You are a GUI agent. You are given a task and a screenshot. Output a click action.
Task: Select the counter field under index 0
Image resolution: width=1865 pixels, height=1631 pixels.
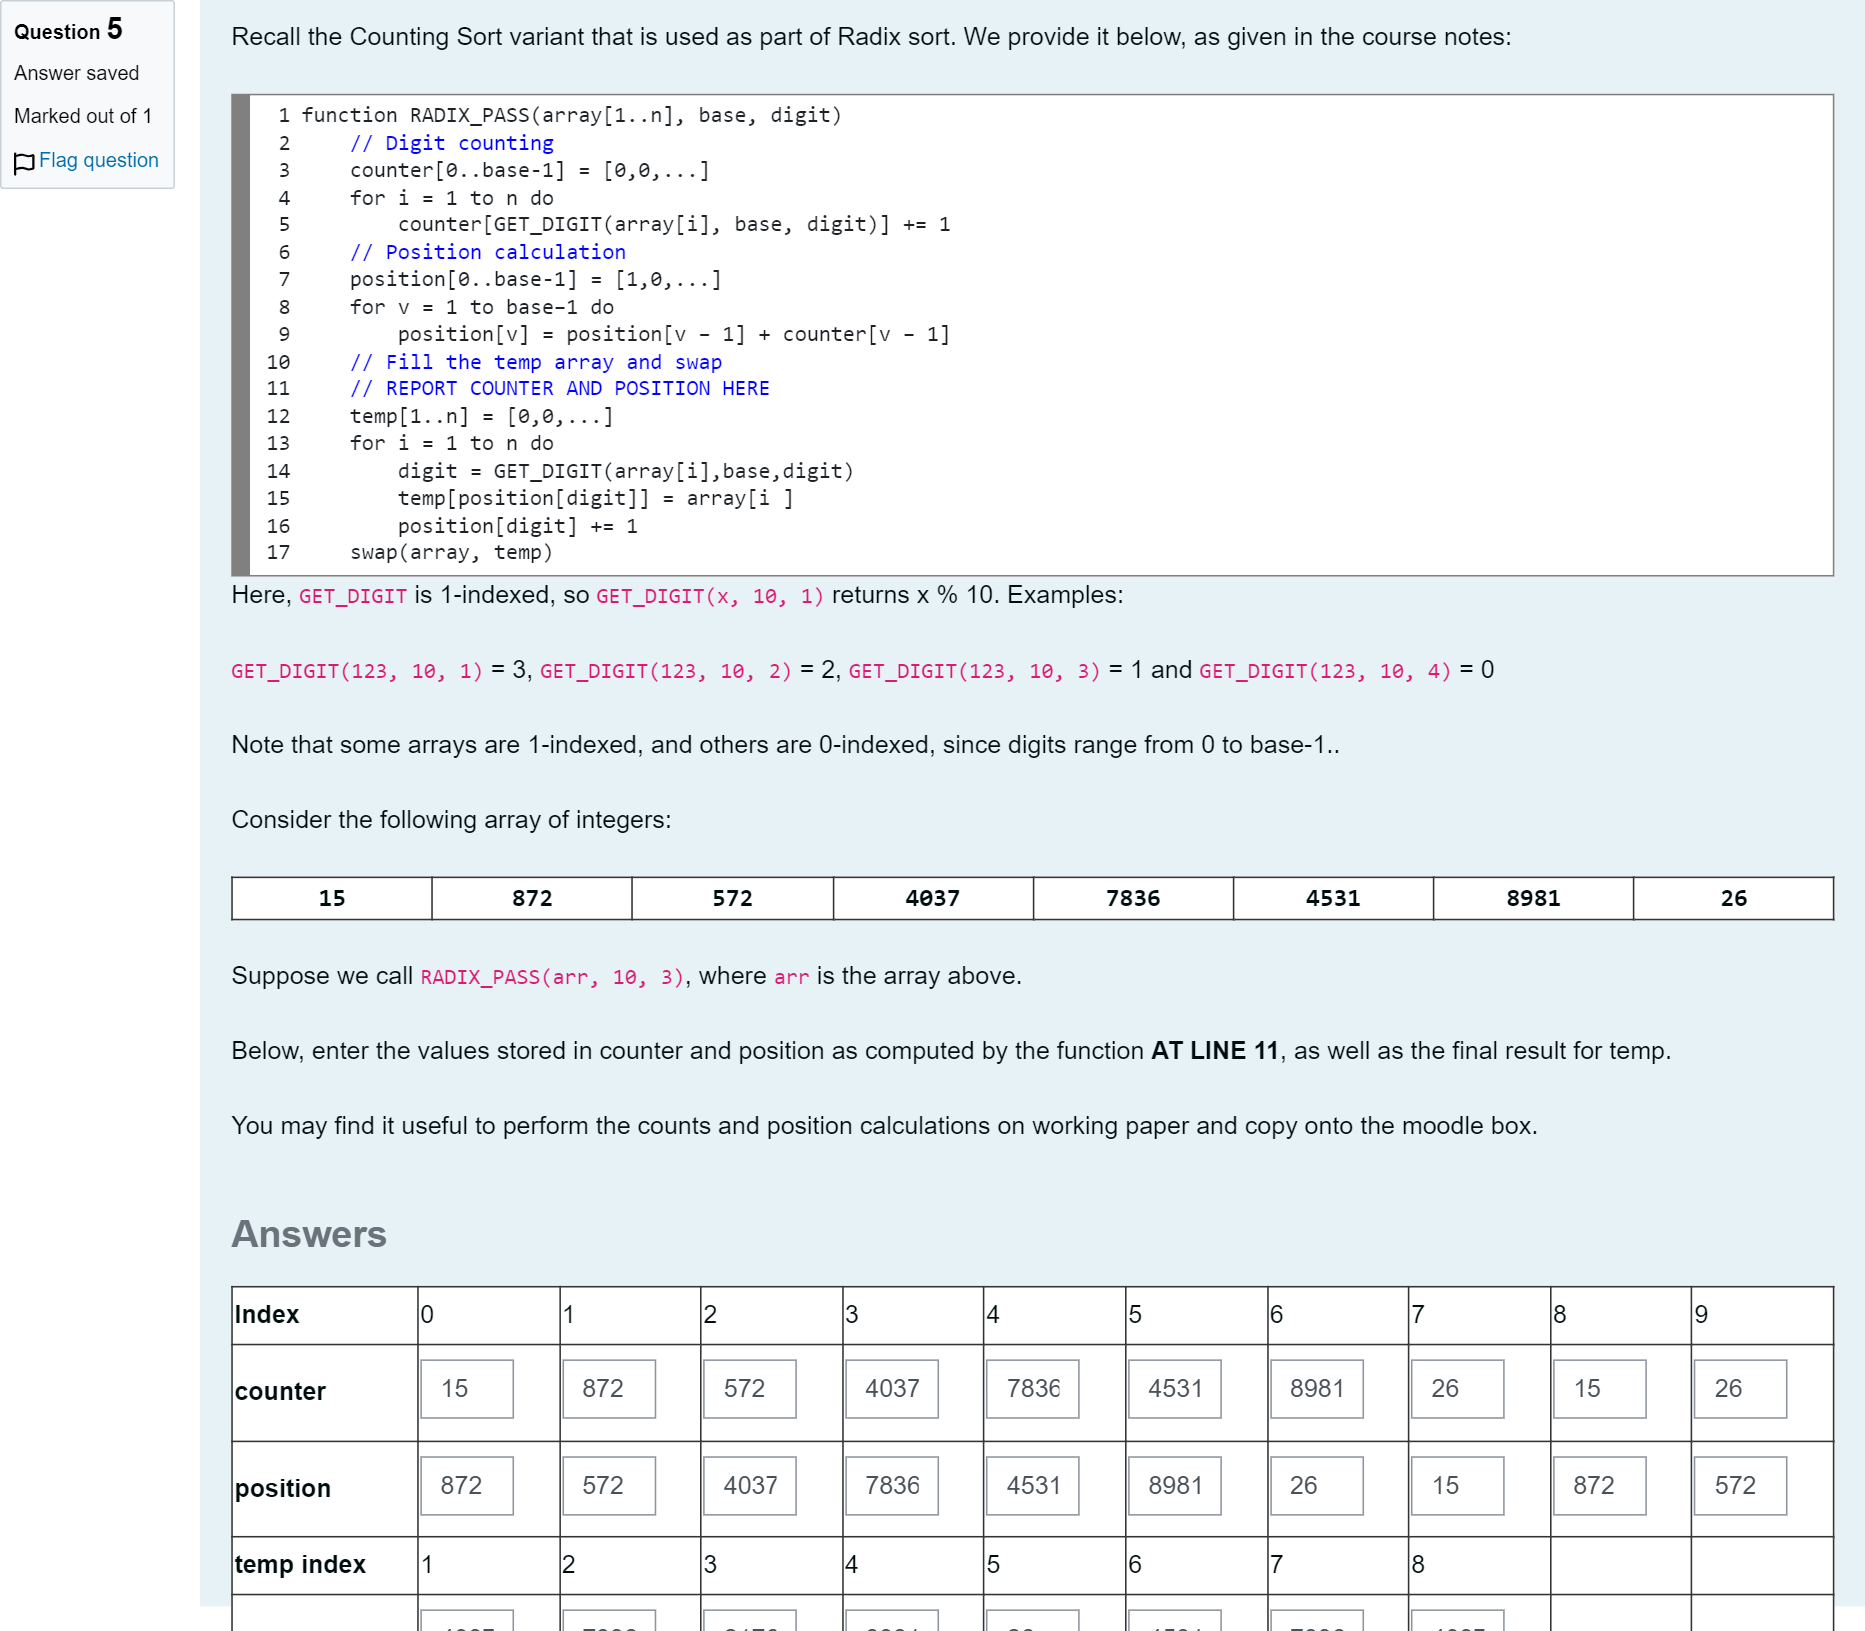(467, 1388)
